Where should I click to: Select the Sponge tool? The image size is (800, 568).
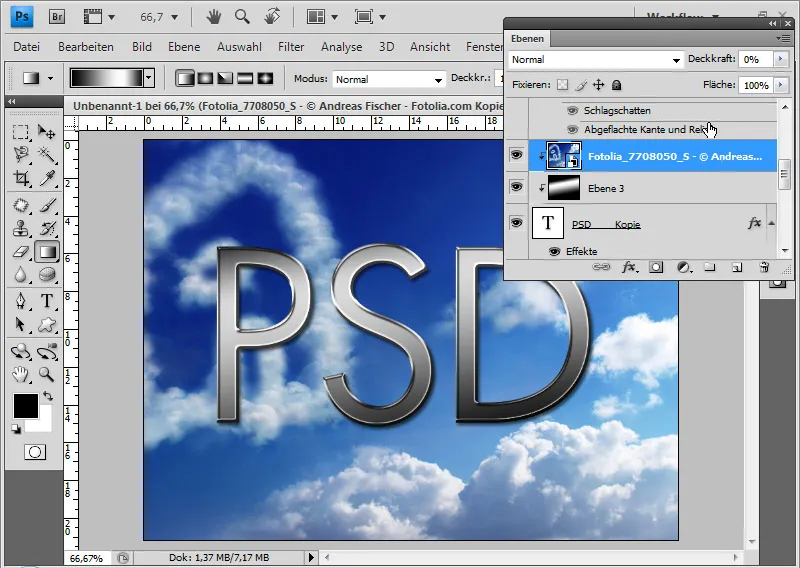tap(46, 275)
